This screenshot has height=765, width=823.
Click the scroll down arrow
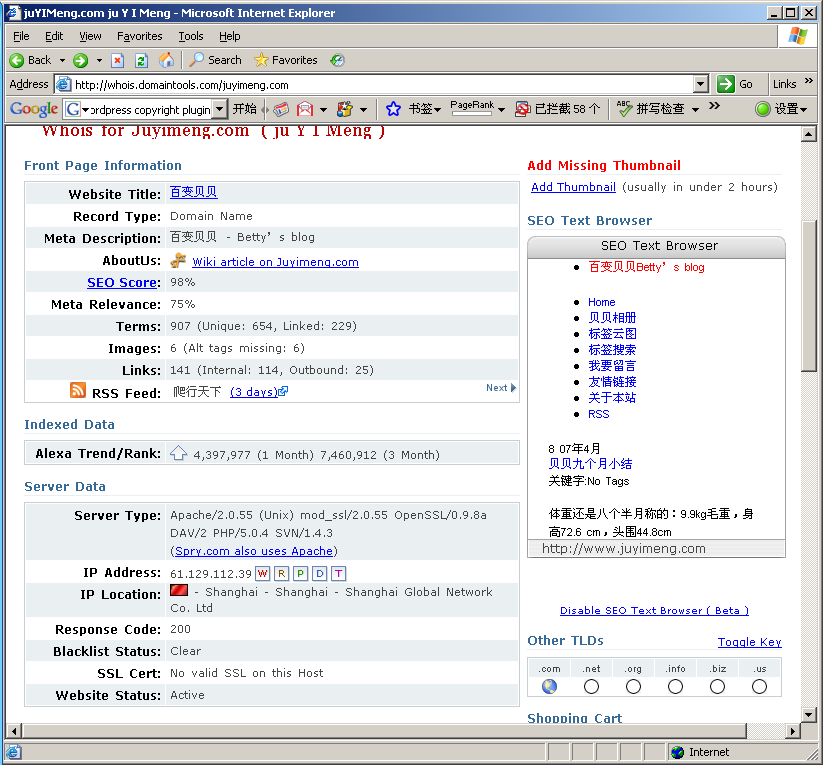click(808, 715)
